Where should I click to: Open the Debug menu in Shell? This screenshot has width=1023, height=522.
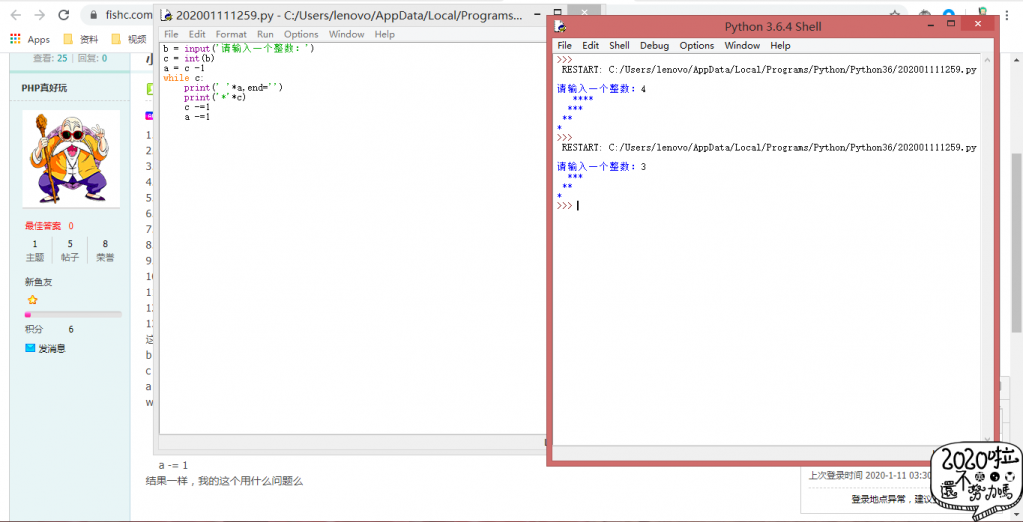point(654,45)
